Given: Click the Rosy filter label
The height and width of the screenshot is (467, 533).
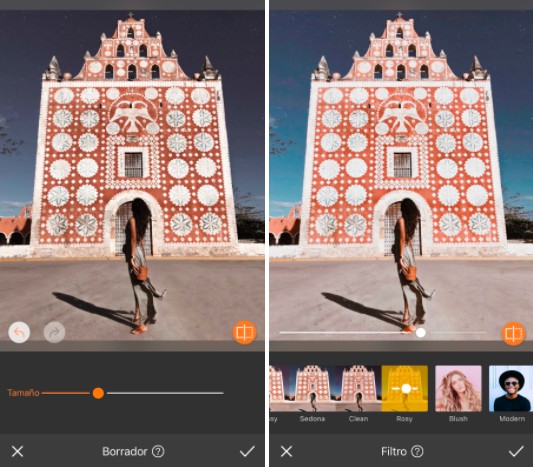Looking at the screenshot, I should click(x=405, y=419).
